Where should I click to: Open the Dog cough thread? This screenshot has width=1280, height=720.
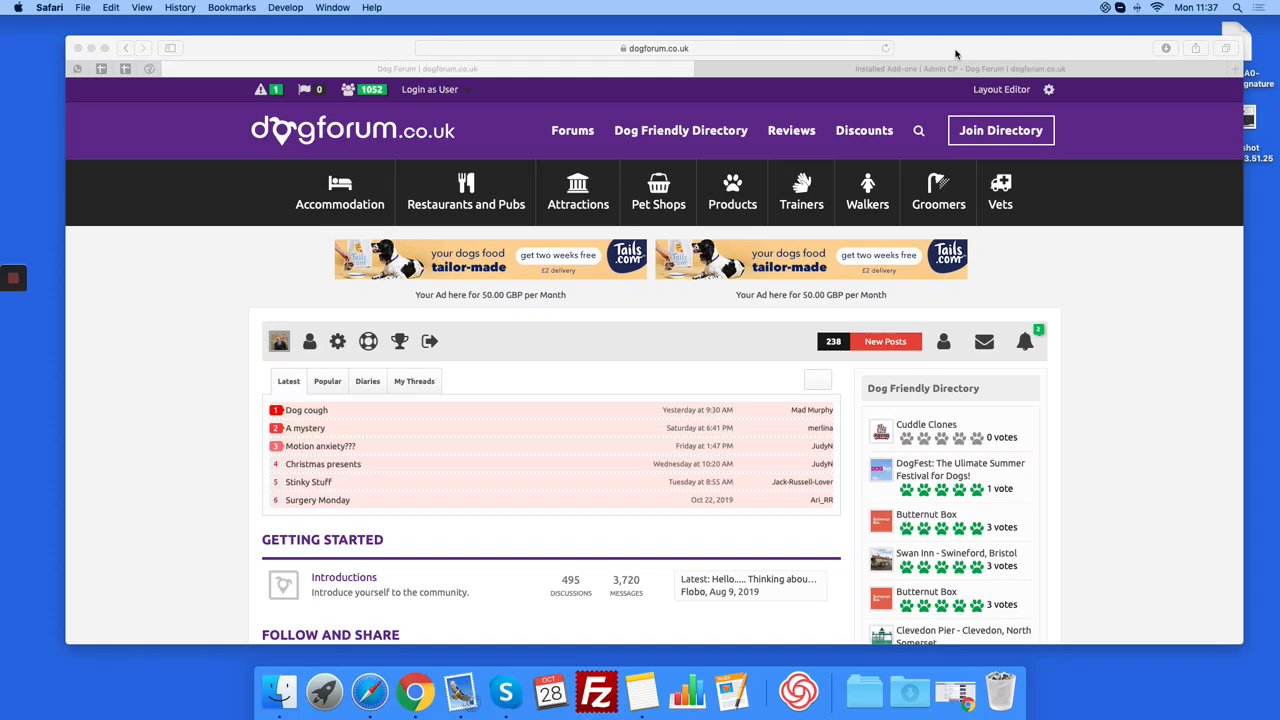coord(306,410)
